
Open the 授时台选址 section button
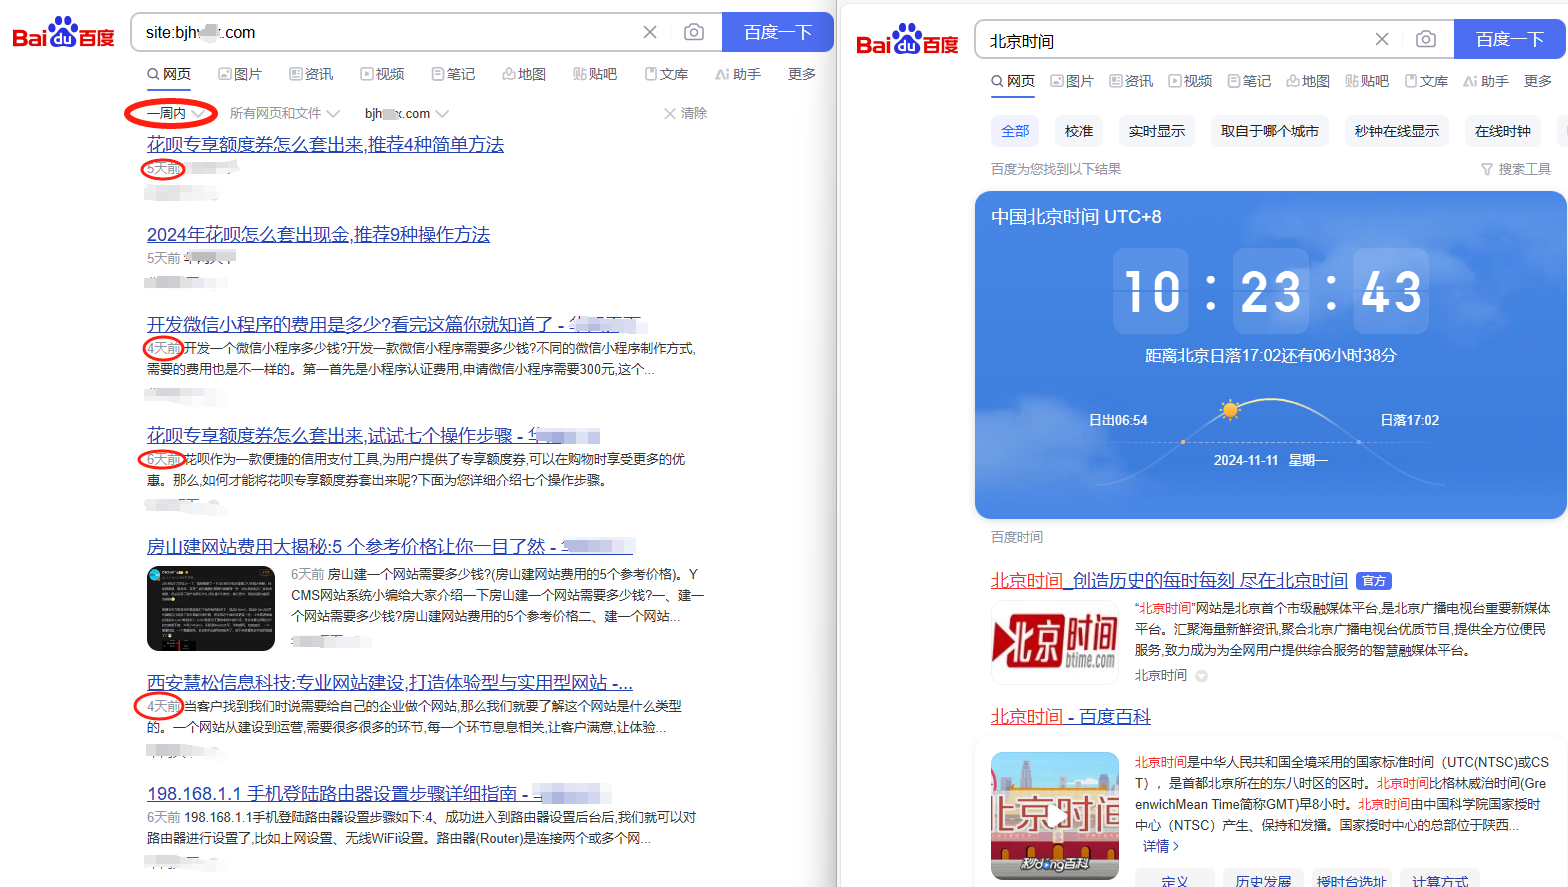pyautogui.click(x=1352, y=879)
